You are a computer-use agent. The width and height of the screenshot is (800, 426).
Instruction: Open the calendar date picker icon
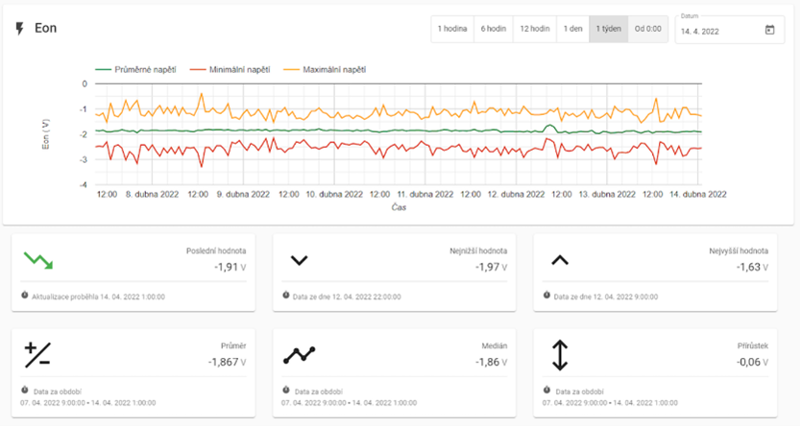coord(769,30)
